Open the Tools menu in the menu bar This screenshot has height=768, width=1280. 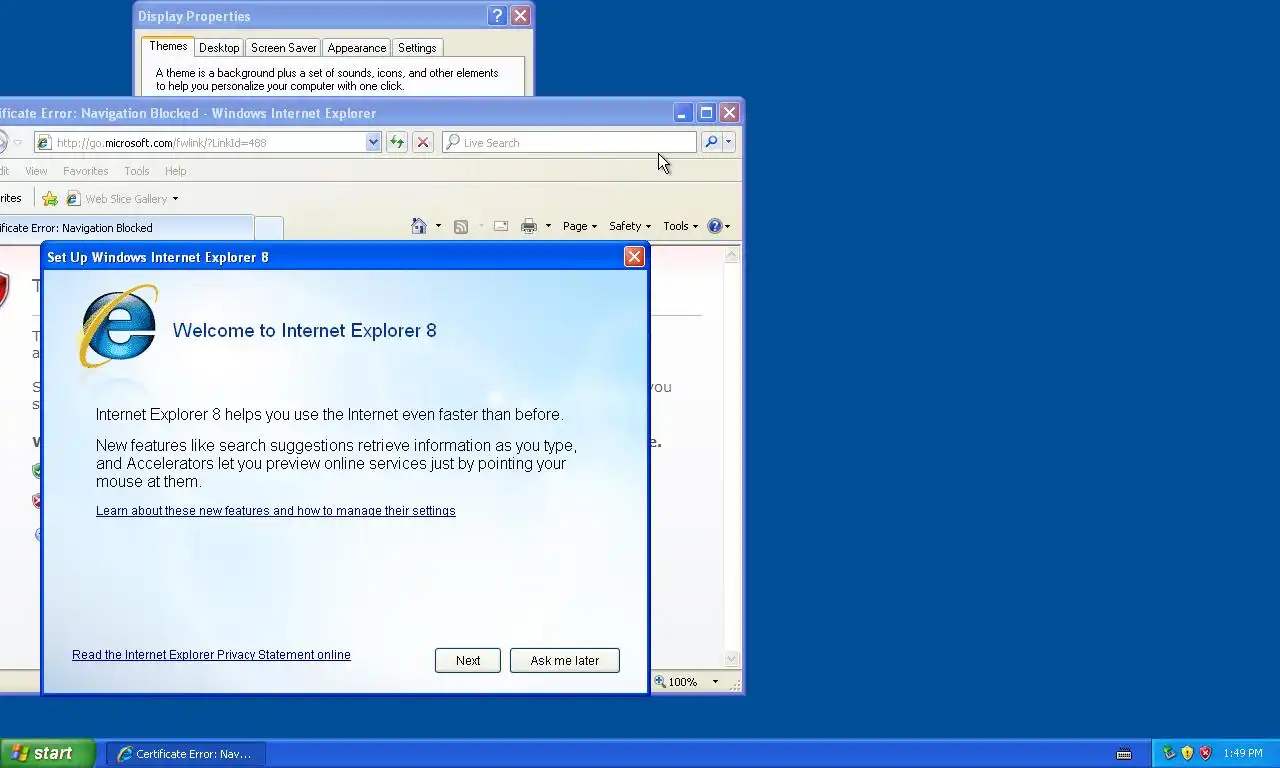(x=137, y=171)
